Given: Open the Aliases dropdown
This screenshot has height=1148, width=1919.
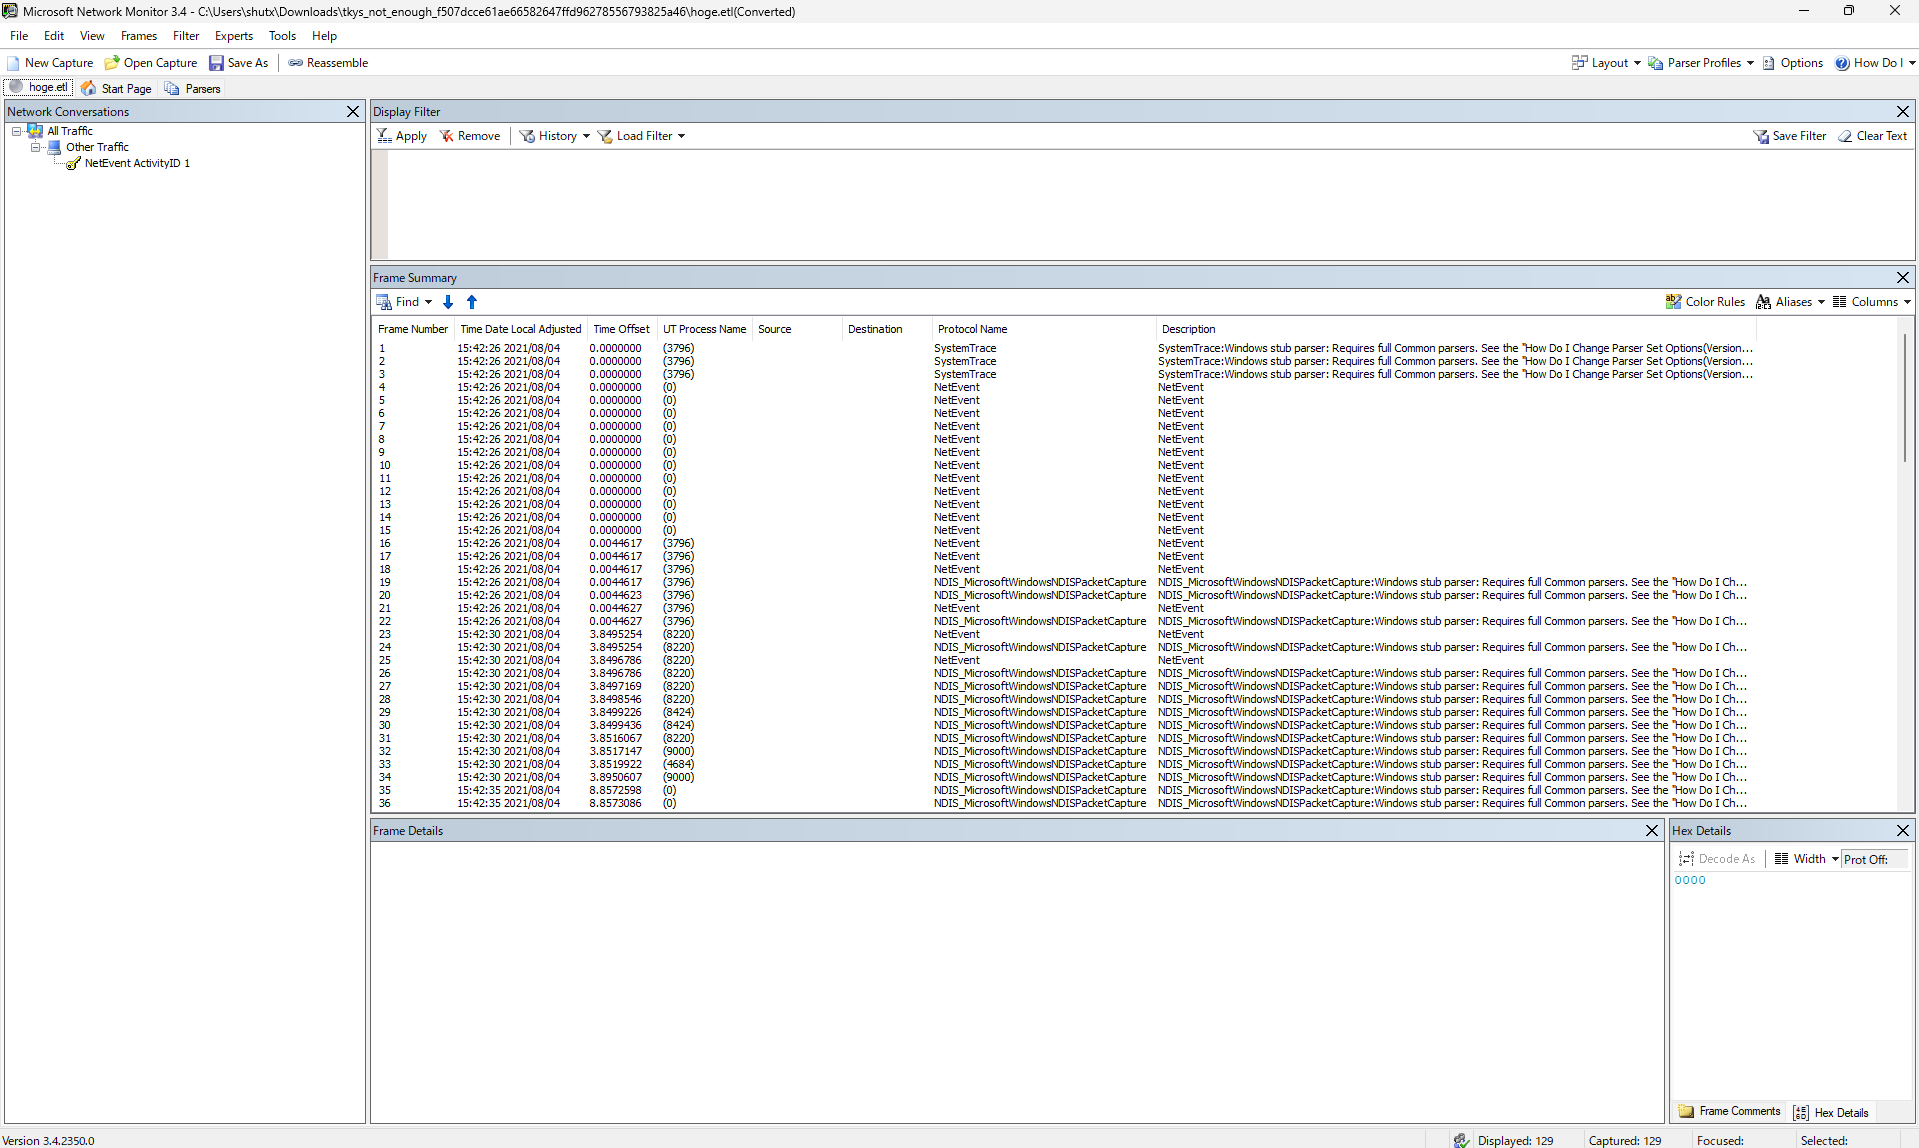Looking at the screenshot, I should pyautogui.click(x=1790, y=302).
